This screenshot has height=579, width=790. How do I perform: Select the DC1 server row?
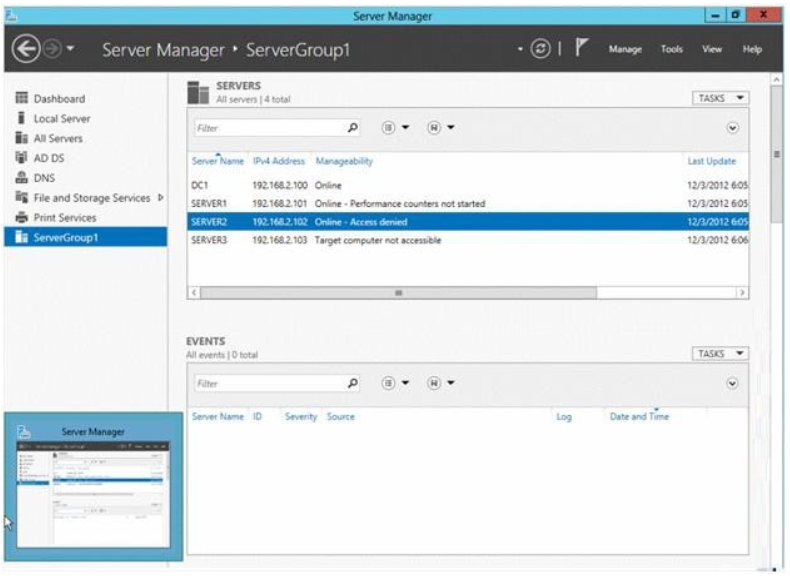click(x=468, y=185)
